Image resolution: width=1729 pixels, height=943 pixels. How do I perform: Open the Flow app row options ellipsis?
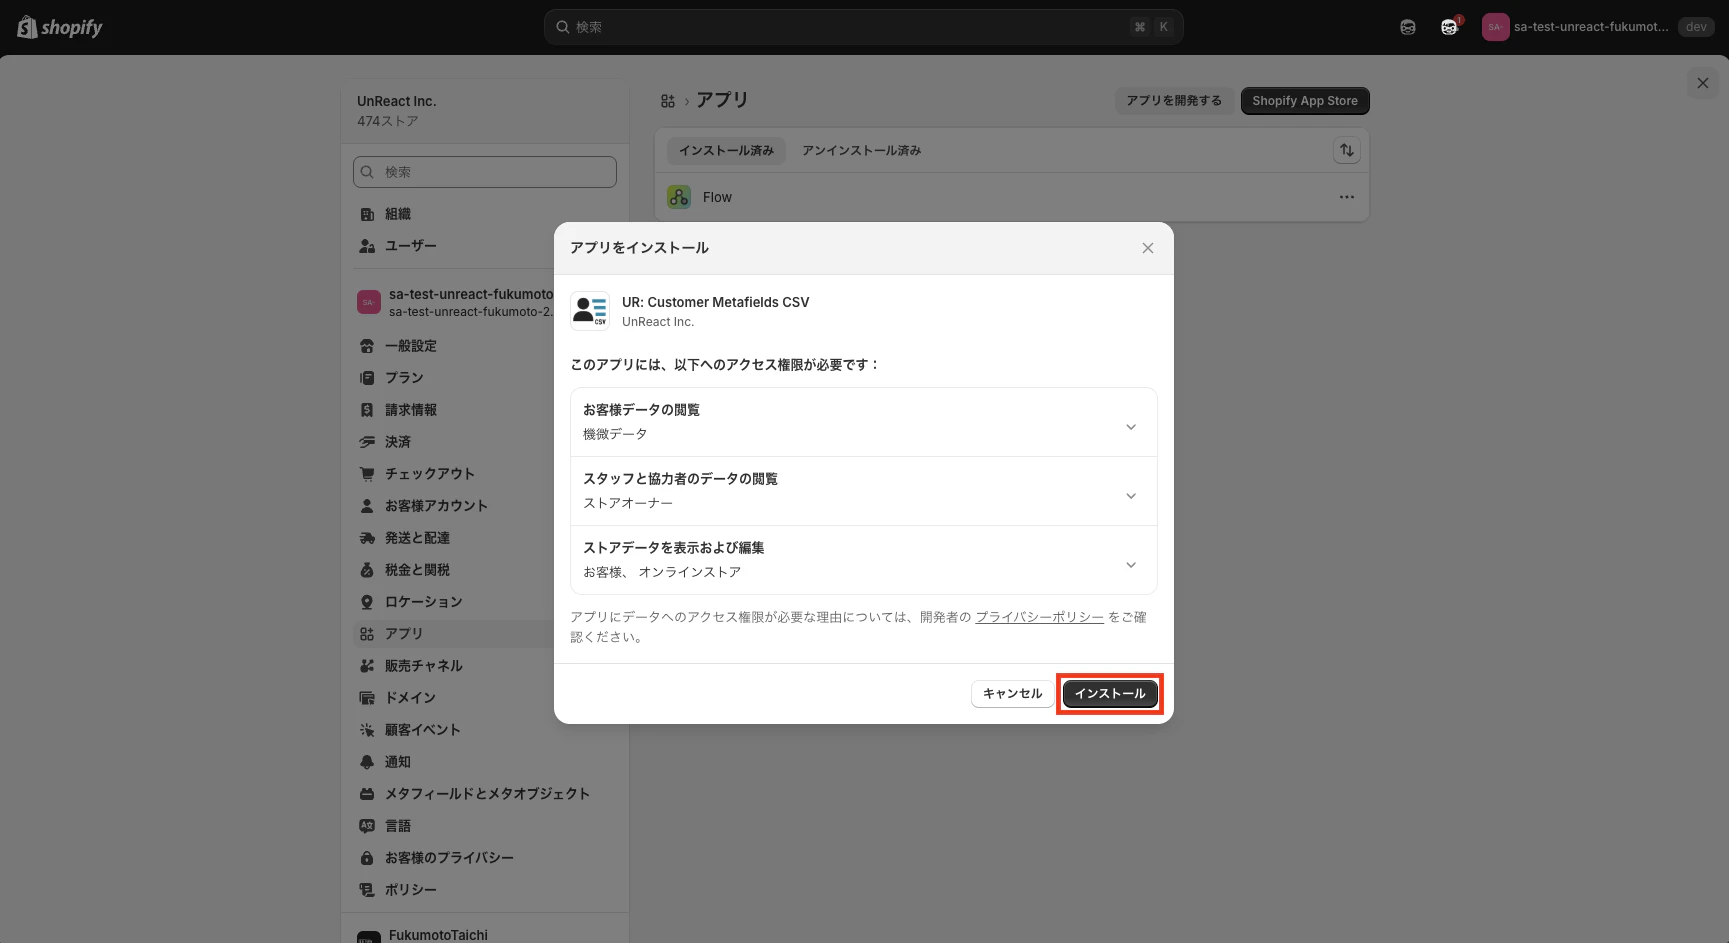coord(1347,197)
